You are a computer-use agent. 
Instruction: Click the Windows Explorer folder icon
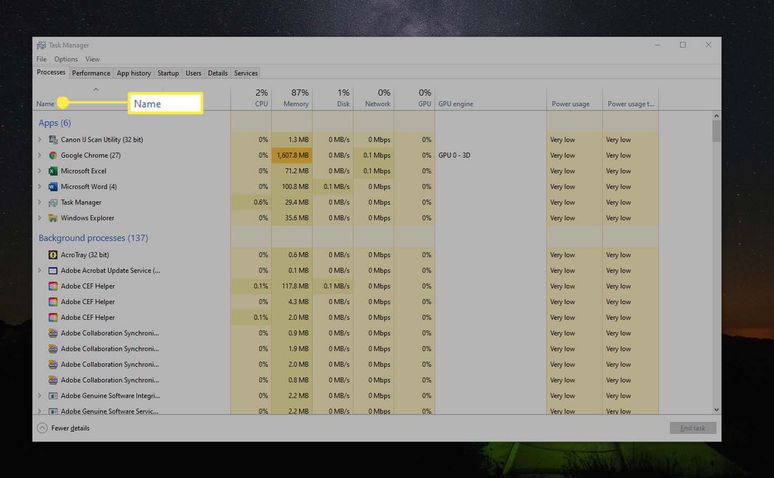53,218
